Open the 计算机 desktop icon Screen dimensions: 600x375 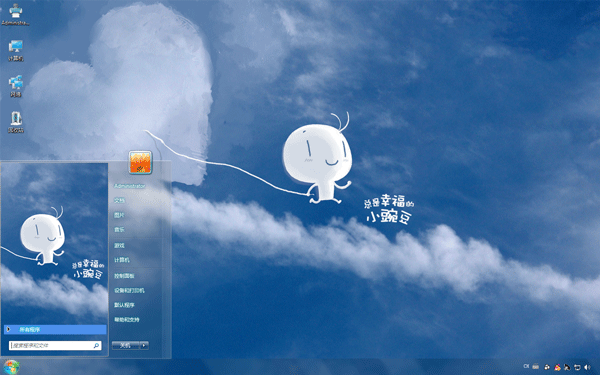coord(16,50)
